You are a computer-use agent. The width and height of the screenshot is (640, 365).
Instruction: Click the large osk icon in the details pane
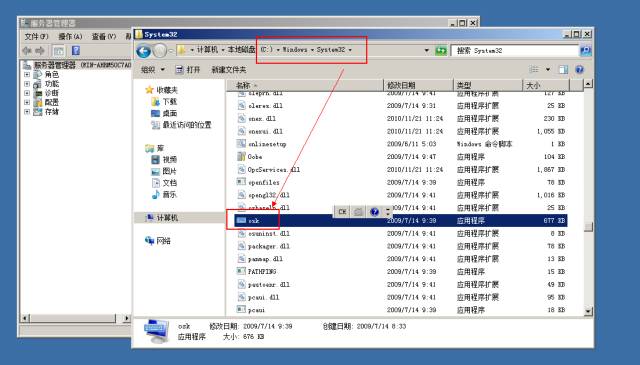pyautogui.click(x=157, y=332)
